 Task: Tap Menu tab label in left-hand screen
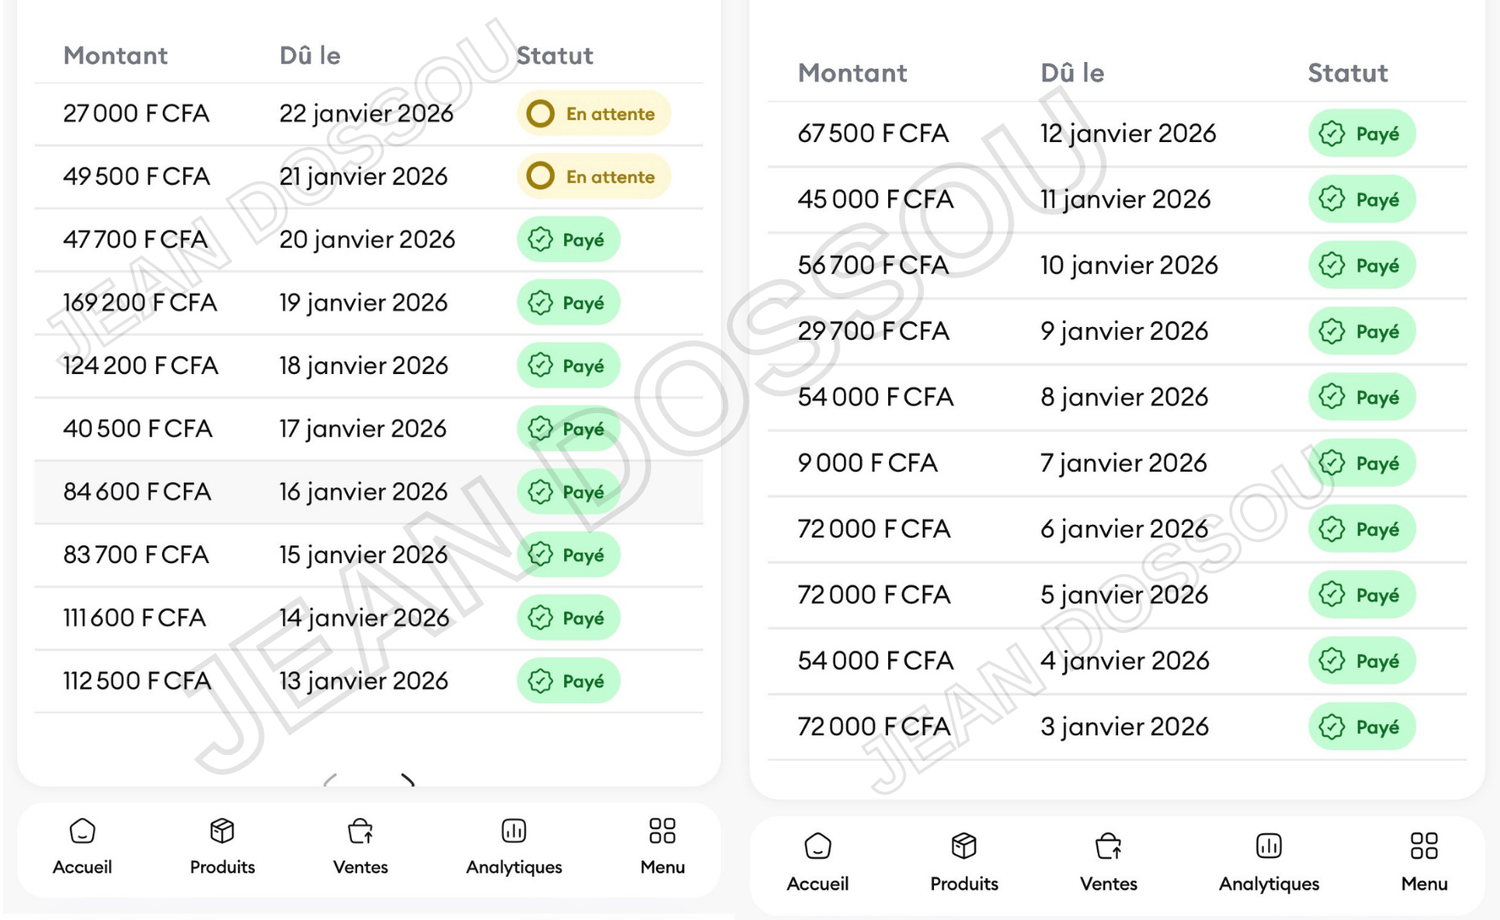[662, 867]
